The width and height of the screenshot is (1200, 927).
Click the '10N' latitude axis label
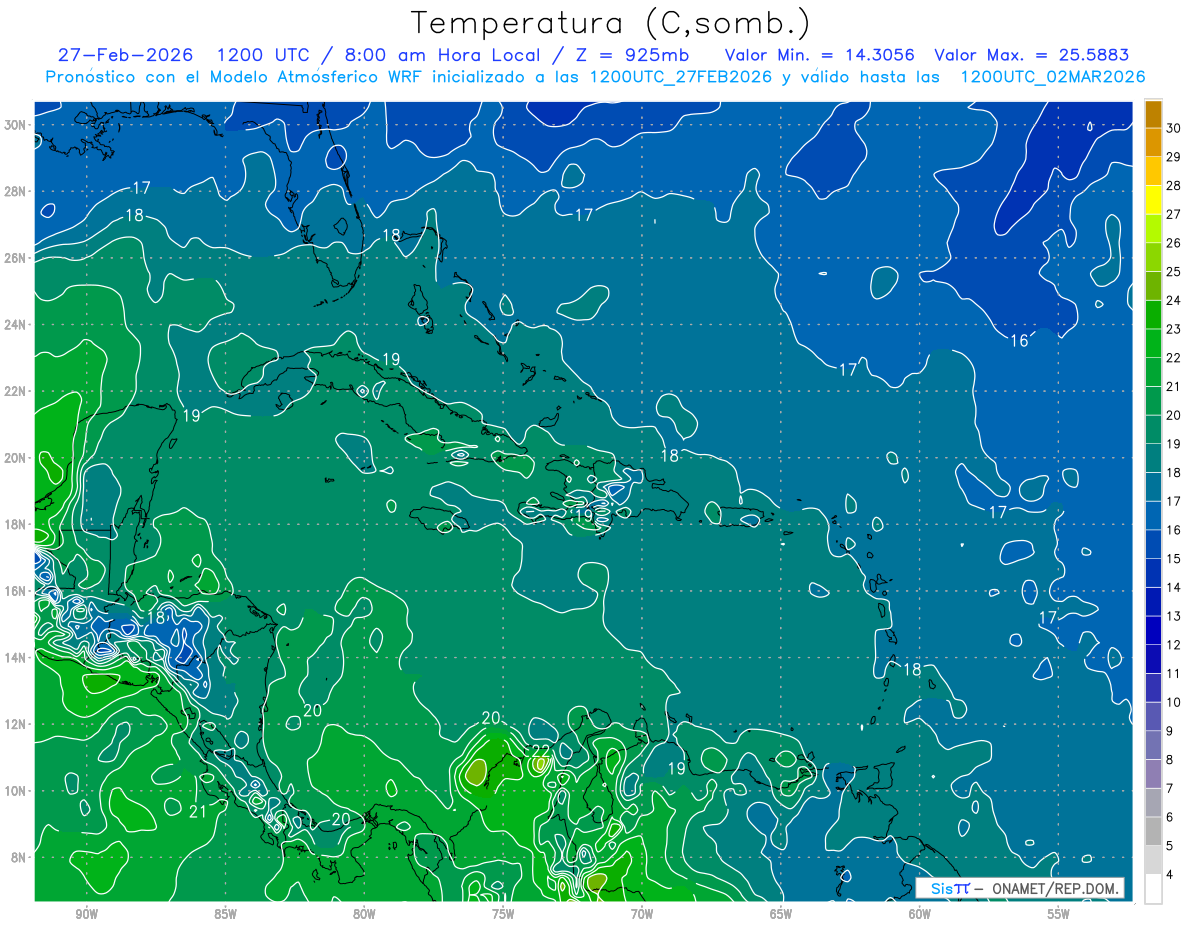coord(16,791)
